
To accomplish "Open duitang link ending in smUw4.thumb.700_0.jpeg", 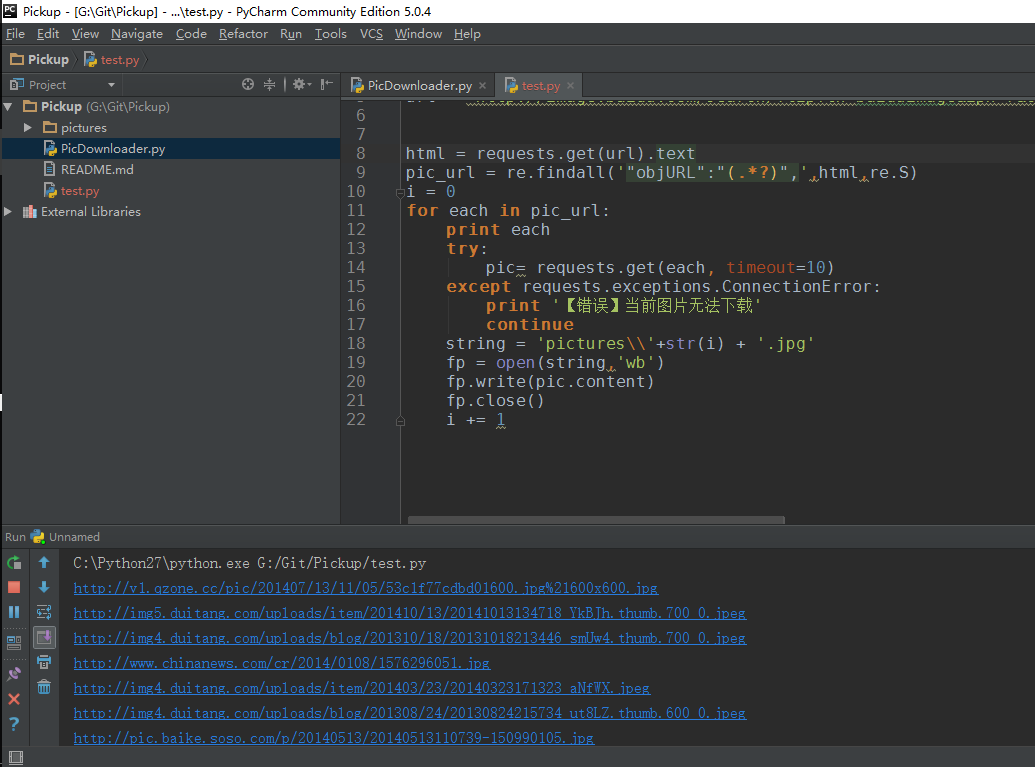I will point(410,638).
